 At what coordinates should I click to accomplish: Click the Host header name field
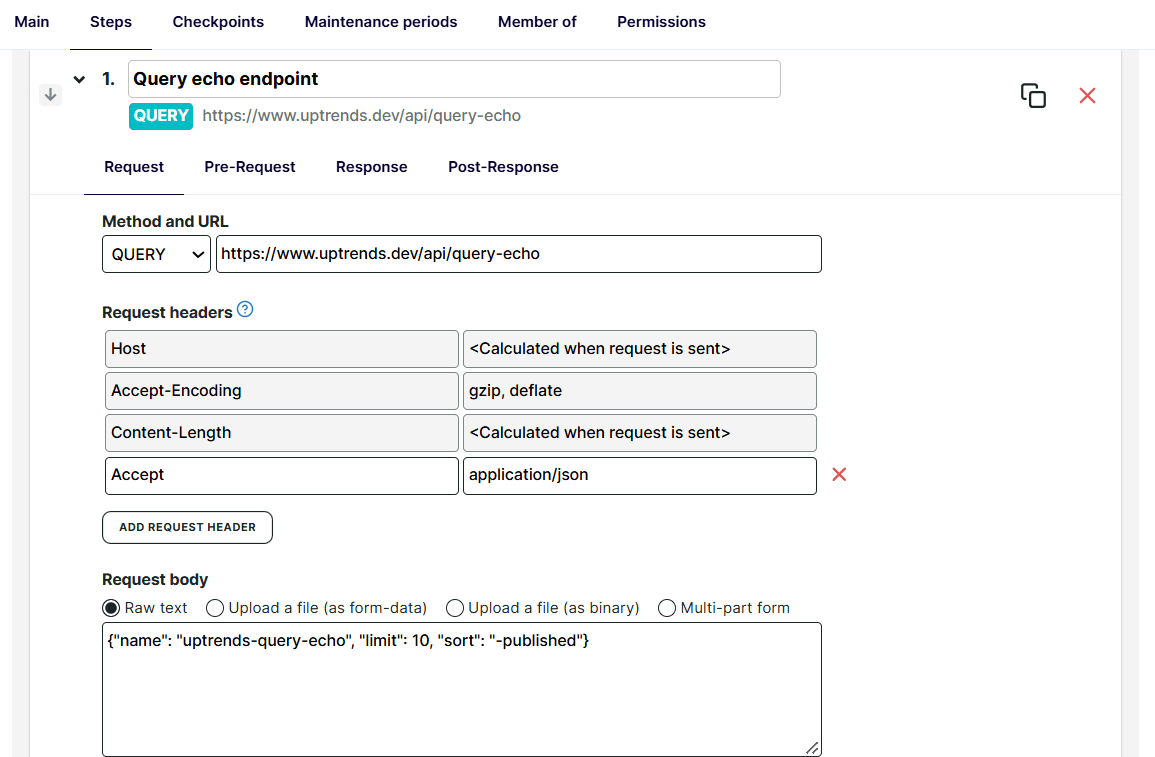coord(281,349)
